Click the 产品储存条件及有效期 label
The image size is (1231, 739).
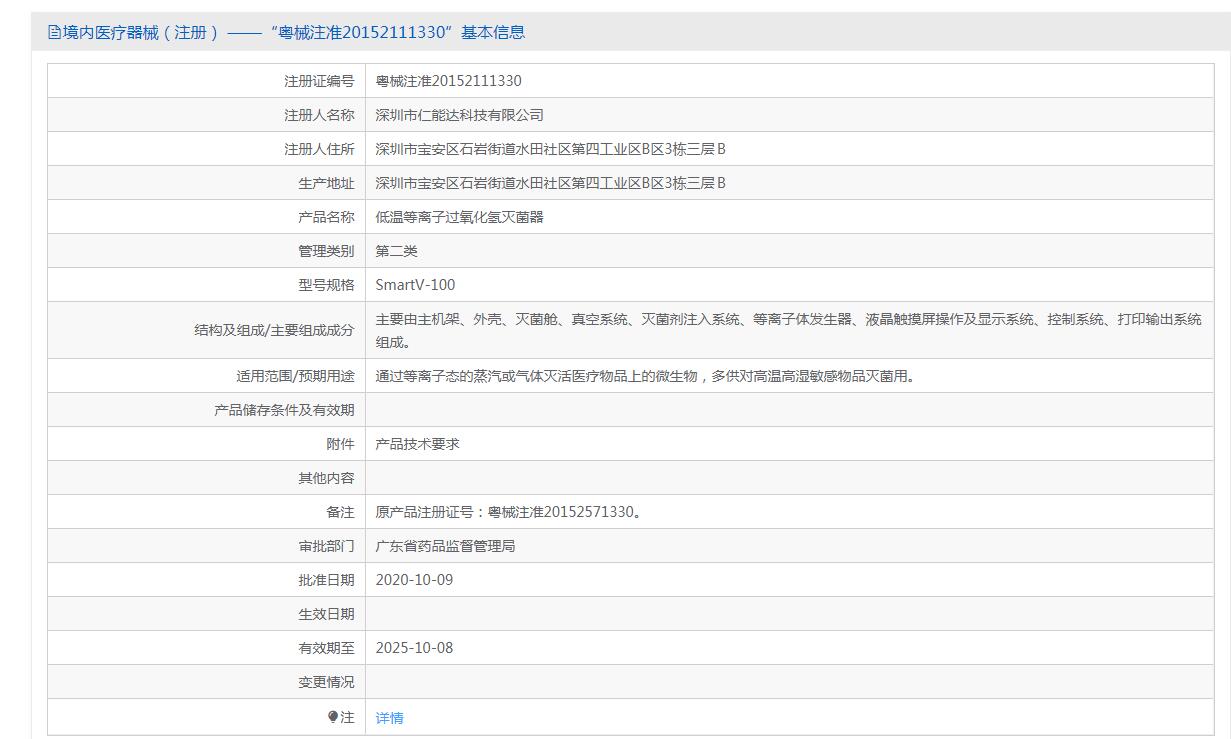click(x=284, y=410)
